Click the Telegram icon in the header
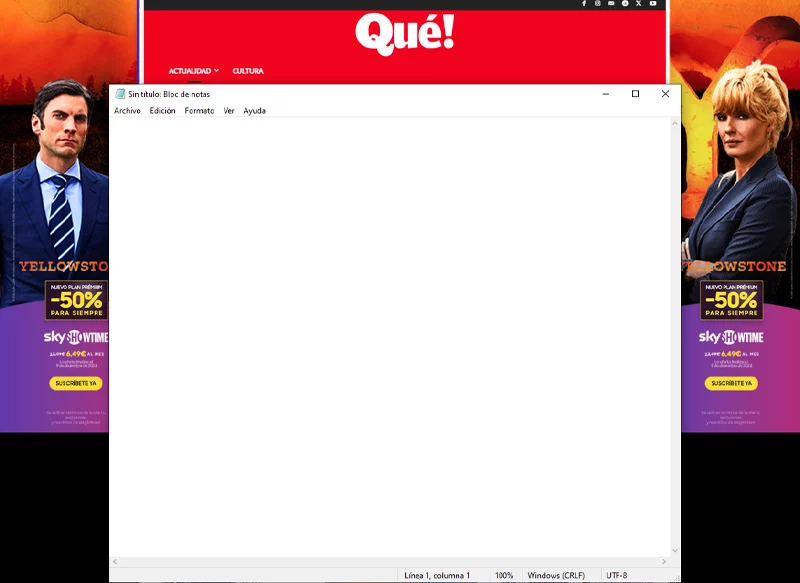The height and width of the screenshot is (583, 800). [625, 4]
